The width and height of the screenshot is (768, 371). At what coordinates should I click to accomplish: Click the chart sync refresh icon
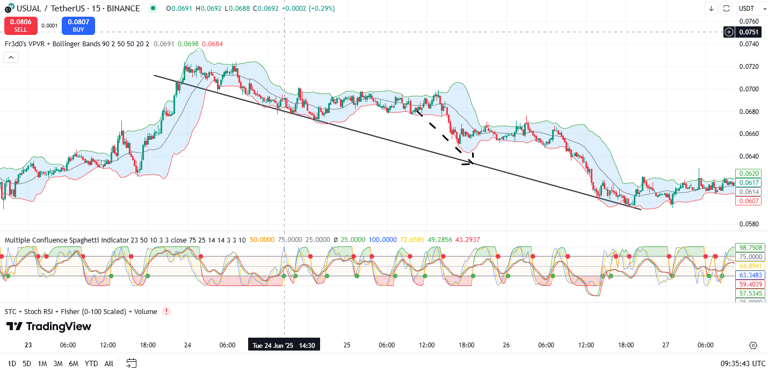tap(727, 8)
